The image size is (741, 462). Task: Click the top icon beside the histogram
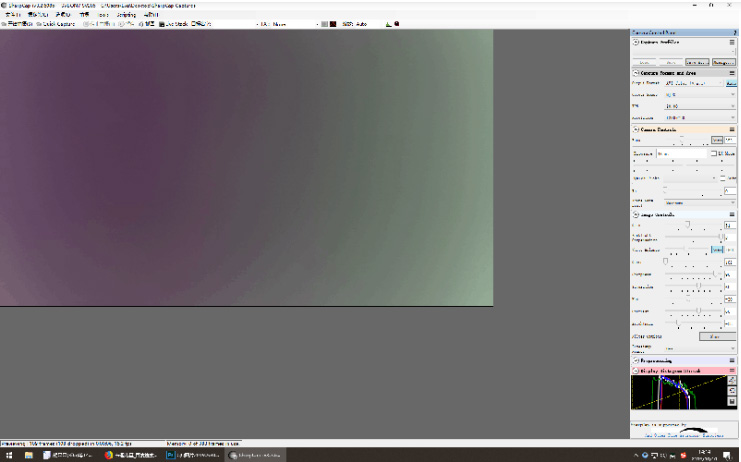(732, 378)
